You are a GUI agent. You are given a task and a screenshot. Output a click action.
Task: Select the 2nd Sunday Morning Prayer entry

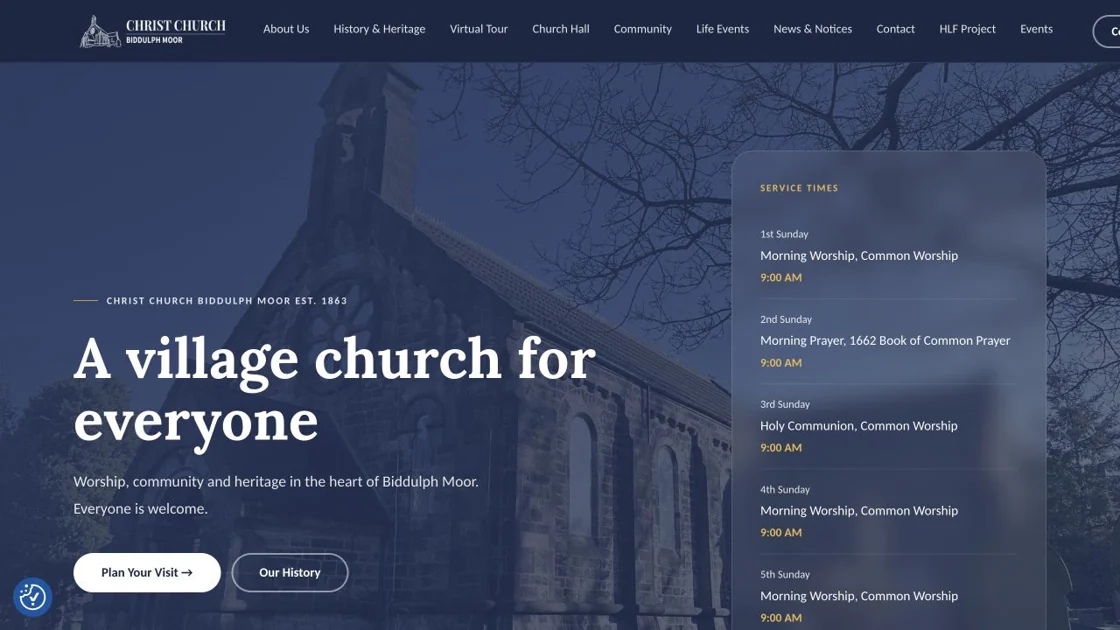pos(885,341)
